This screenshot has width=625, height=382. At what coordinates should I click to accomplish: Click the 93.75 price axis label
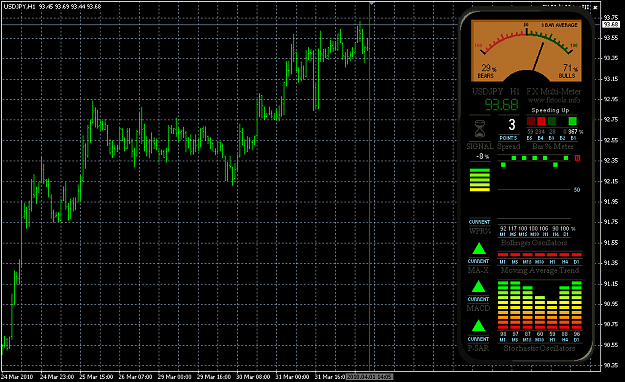tap(611, 17)
